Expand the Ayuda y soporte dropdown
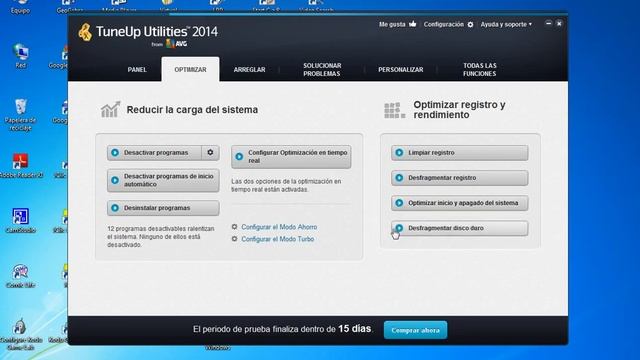640x360 pixels. pyautogui.click(x=506, y=24)
